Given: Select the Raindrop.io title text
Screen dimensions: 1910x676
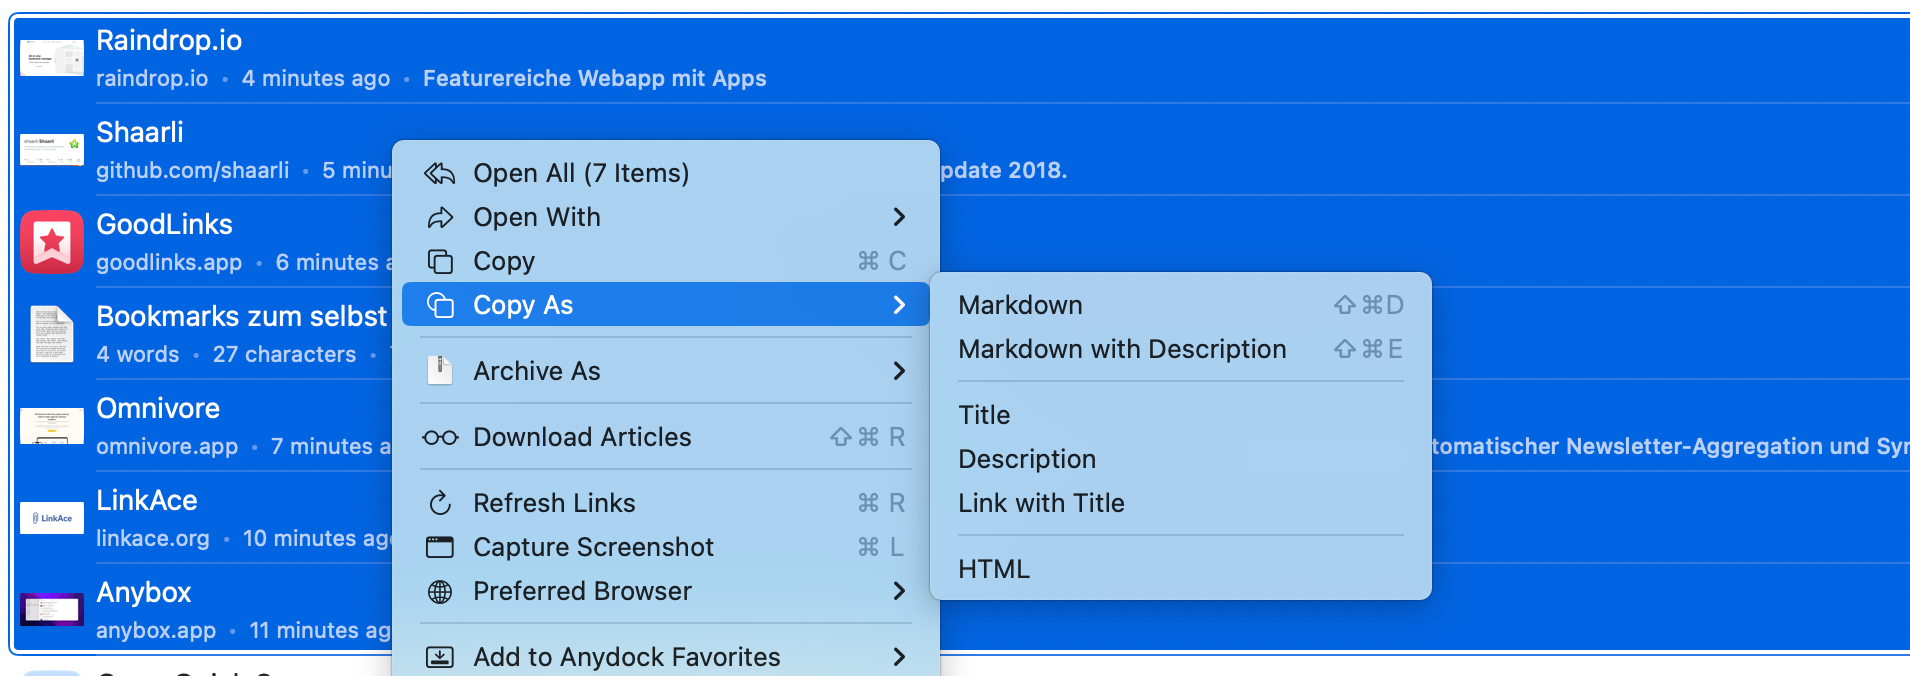Looking at the screenshot, I should click(x=169, y=40).
